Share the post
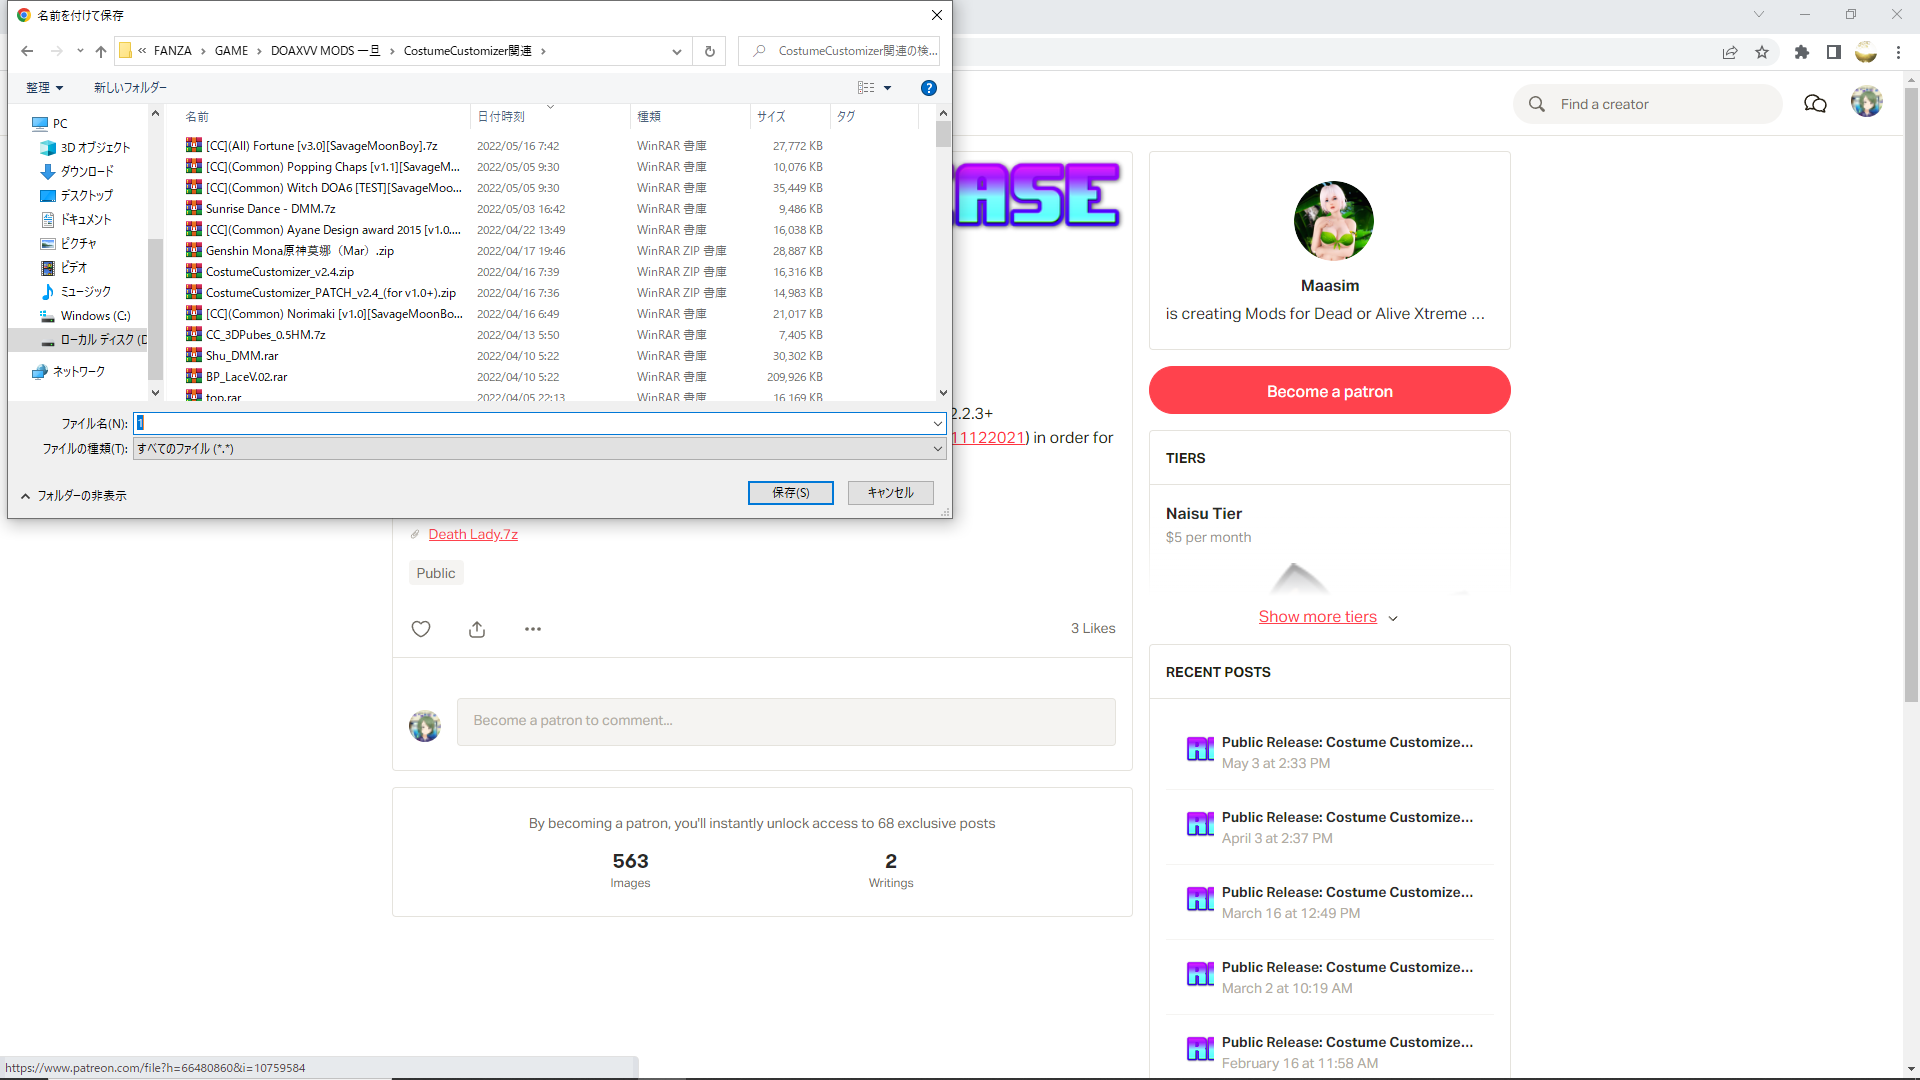This screenshot has height=1080, width=1920. [x=477, y=629]
